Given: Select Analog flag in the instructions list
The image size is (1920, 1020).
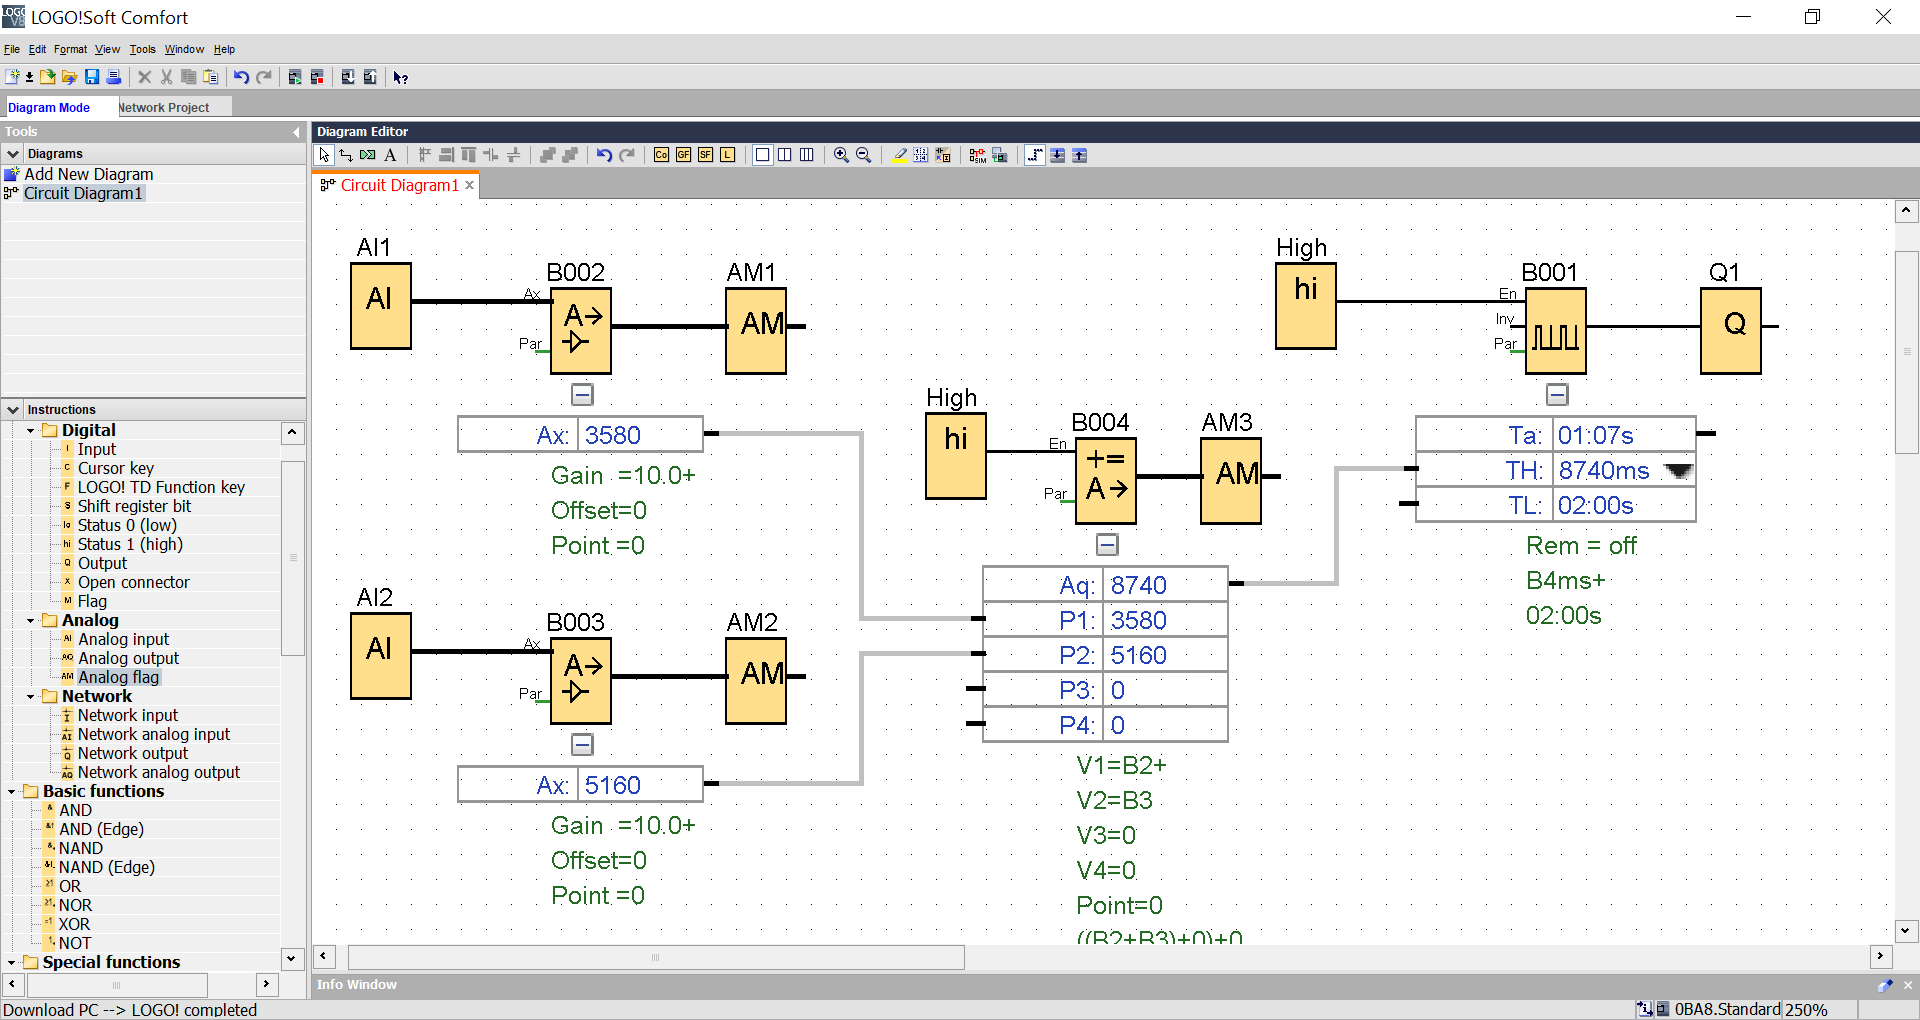Looking at the screenshot, I should click(x=118, y=677).
